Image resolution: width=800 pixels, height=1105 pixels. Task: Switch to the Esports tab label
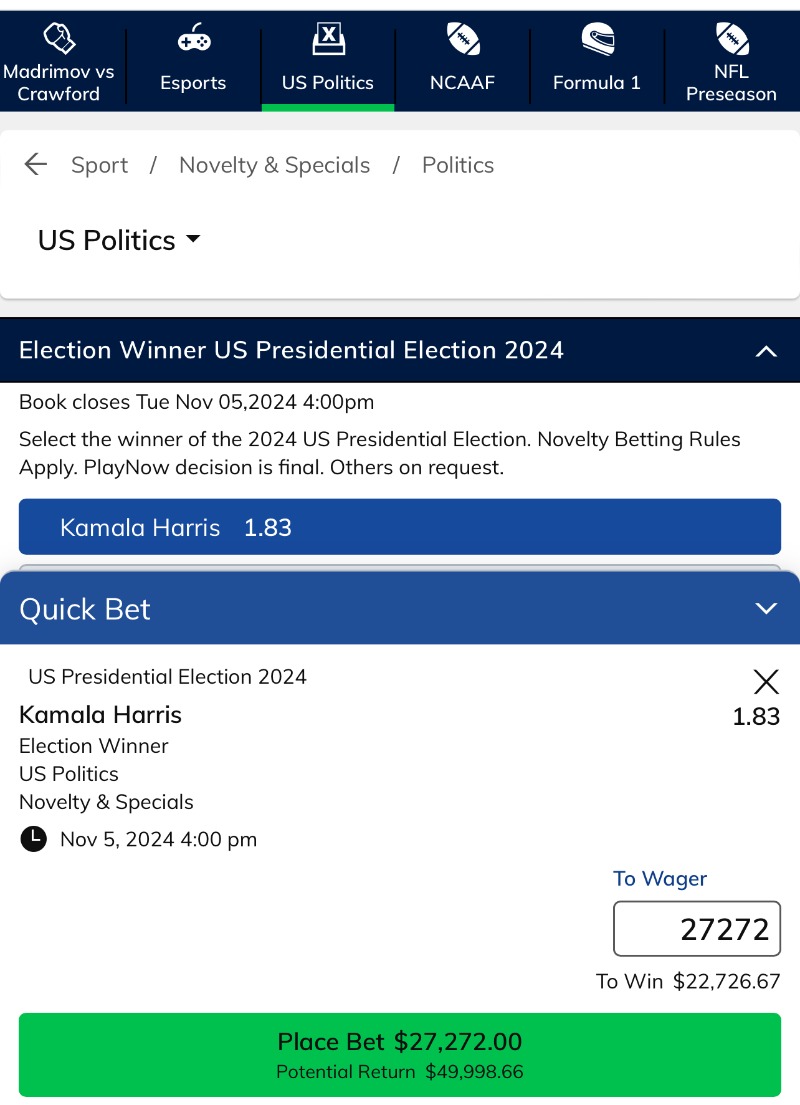[x=193, y=83]
